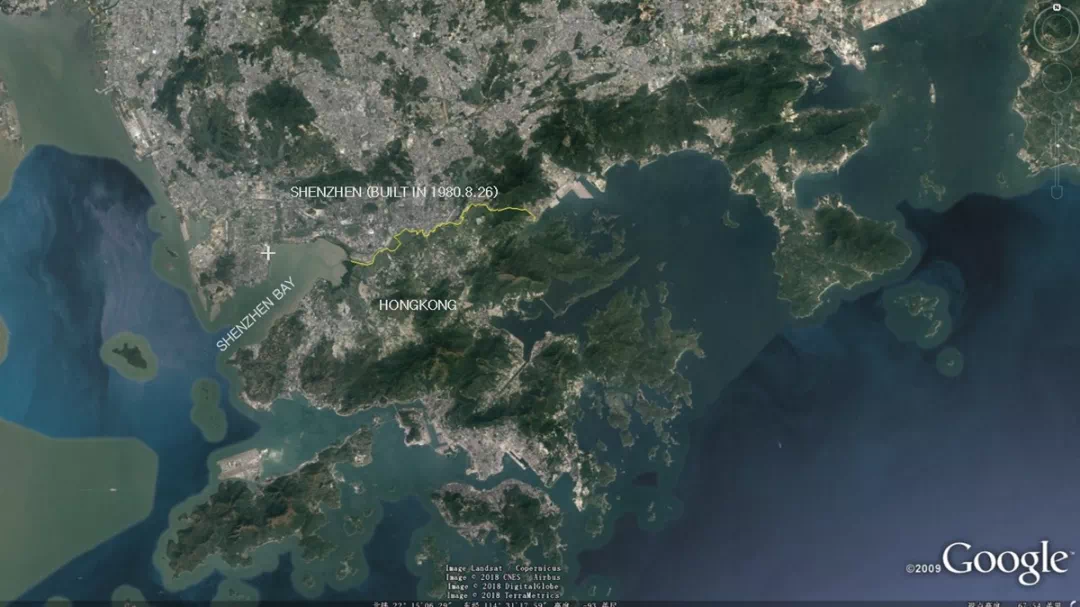Select the 'HONGKONG' map label
The height and width of the screenshot is (607, 1080).
click(x=417, y=305)
